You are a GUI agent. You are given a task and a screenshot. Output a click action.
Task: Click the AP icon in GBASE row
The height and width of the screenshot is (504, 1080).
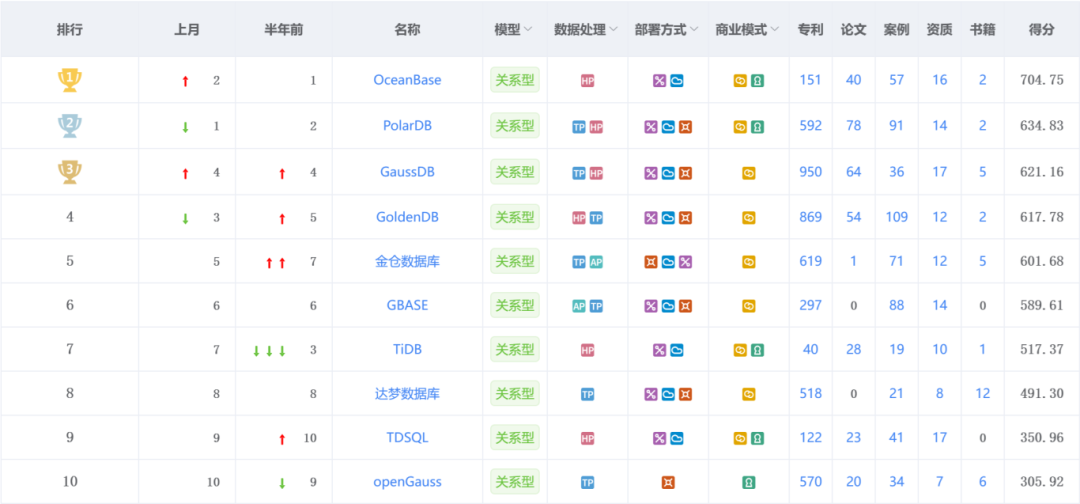click(x=579, y=306)
